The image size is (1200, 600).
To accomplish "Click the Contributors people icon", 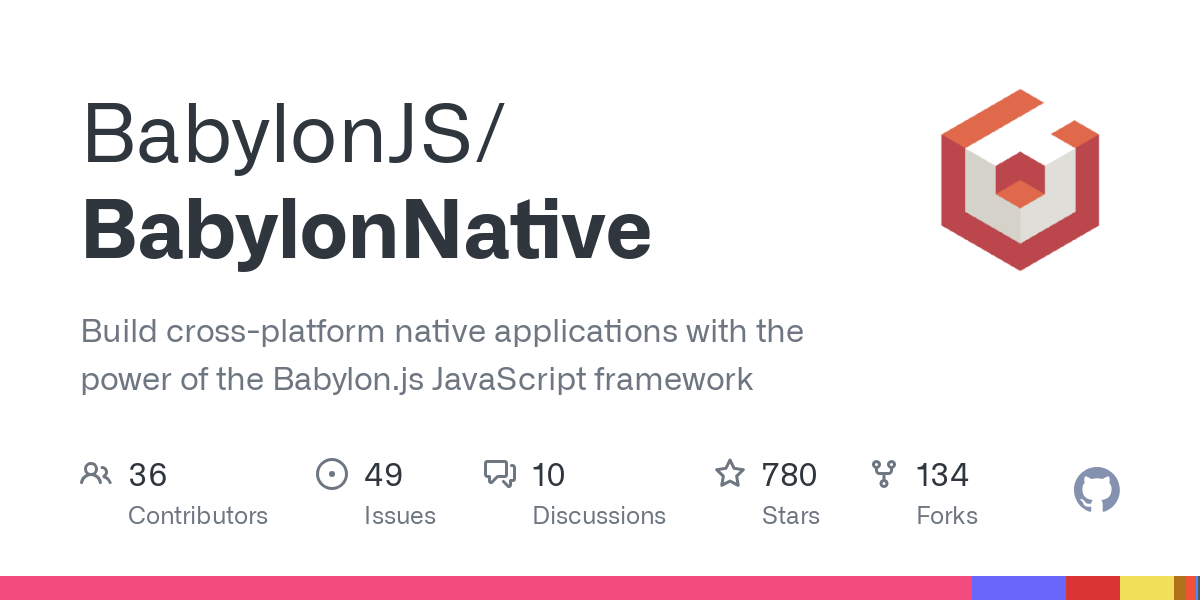I will point(95,473).
